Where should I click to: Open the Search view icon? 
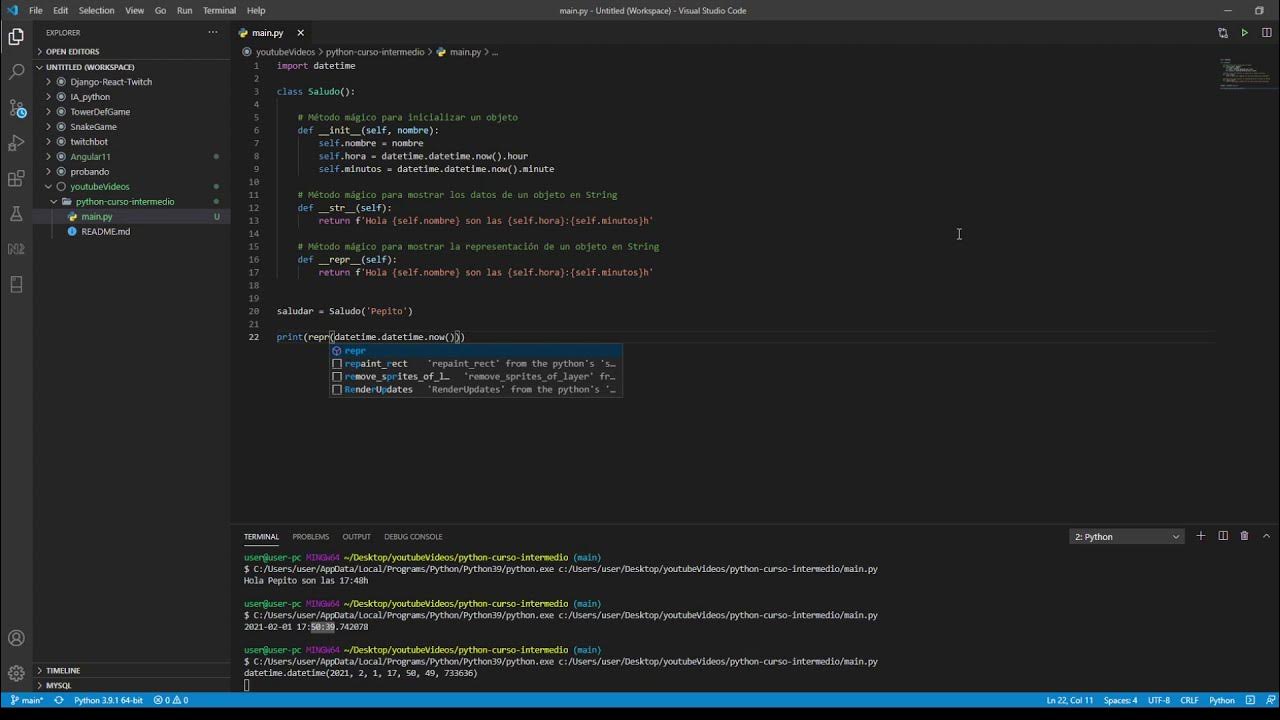16,73
